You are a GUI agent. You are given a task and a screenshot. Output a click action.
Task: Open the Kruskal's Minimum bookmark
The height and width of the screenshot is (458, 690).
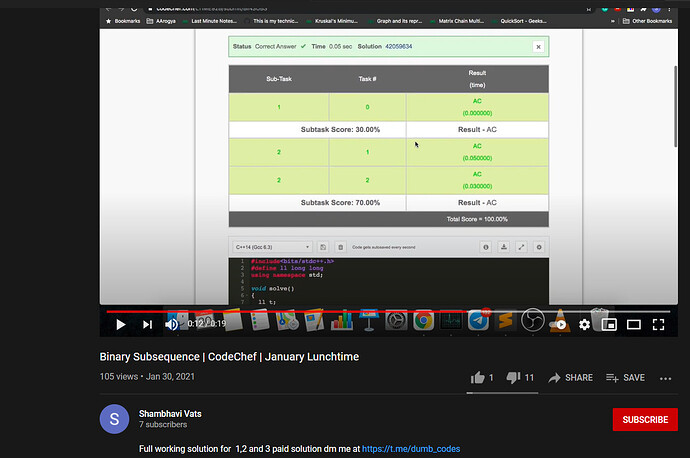[333, 21]
